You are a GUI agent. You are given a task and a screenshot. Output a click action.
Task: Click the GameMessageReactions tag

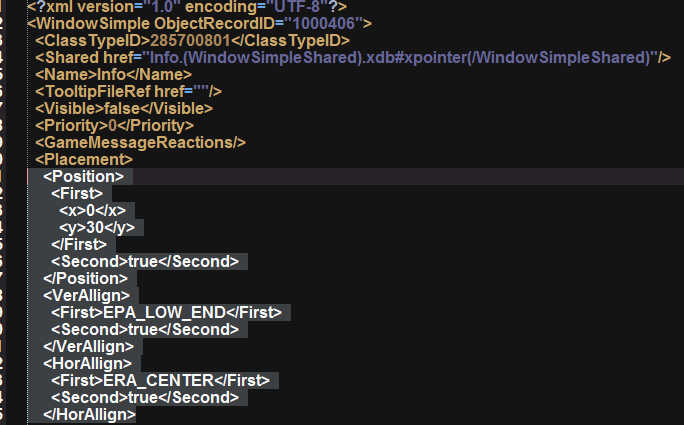click(x=140, y=142)
